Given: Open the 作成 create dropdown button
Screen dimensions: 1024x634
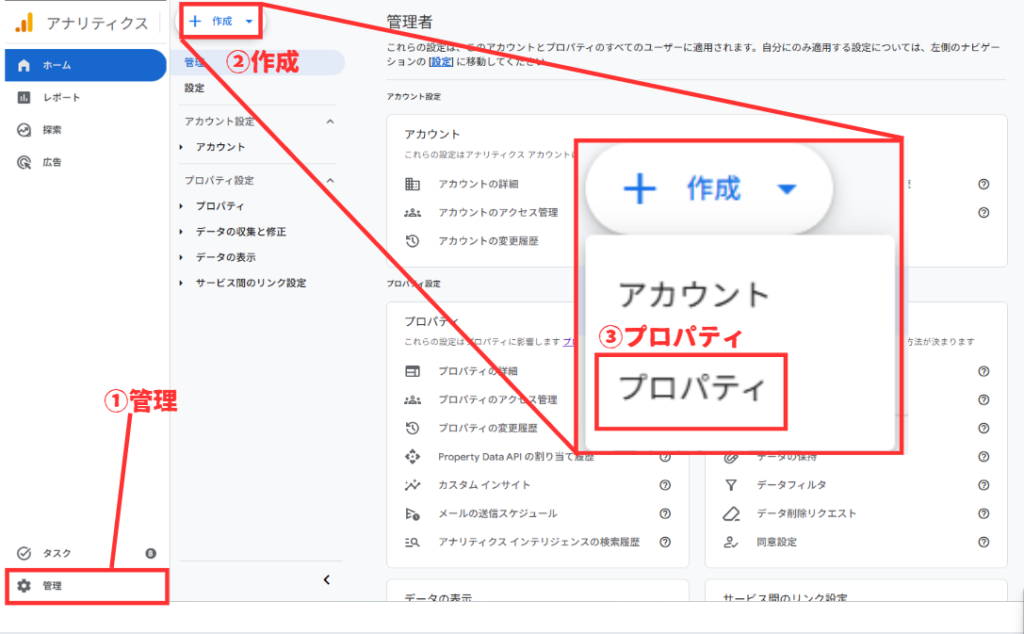Looking at the screenshot, I should point(220,22).
